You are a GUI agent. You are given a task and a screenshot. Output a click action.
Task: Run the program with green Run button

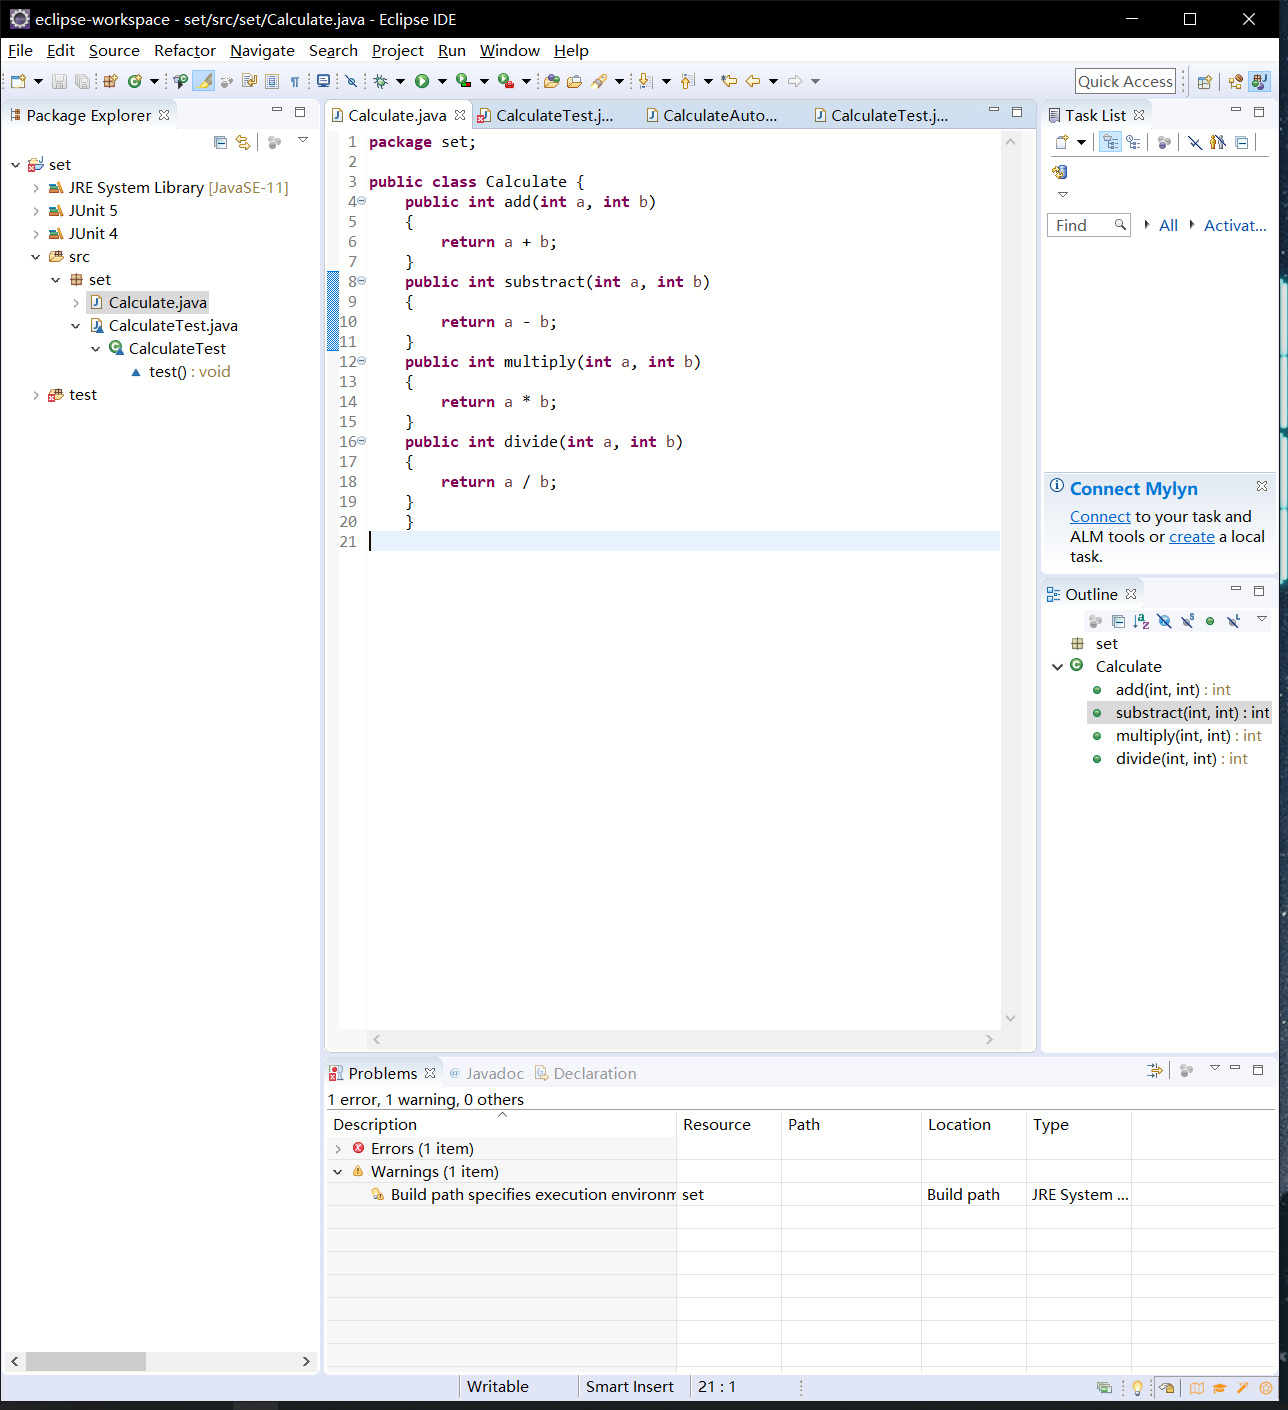(x=422, y=81)
